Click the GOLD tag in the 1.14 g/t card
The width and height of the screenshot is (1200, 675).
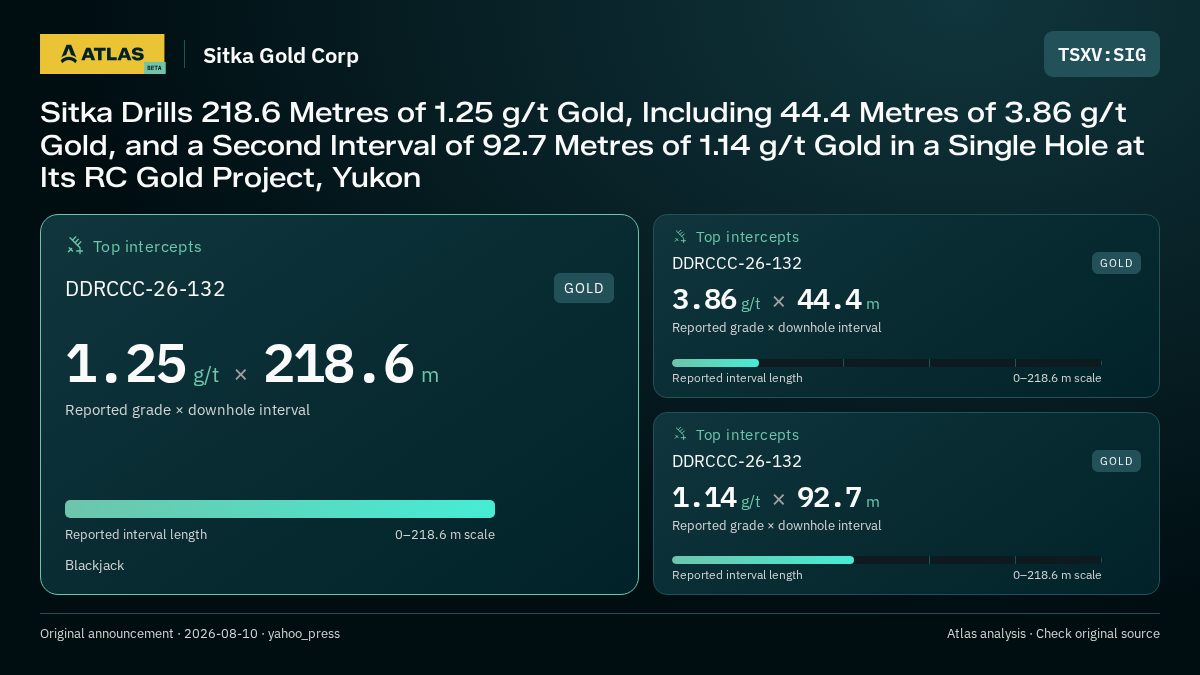(x=1116, y=461)
